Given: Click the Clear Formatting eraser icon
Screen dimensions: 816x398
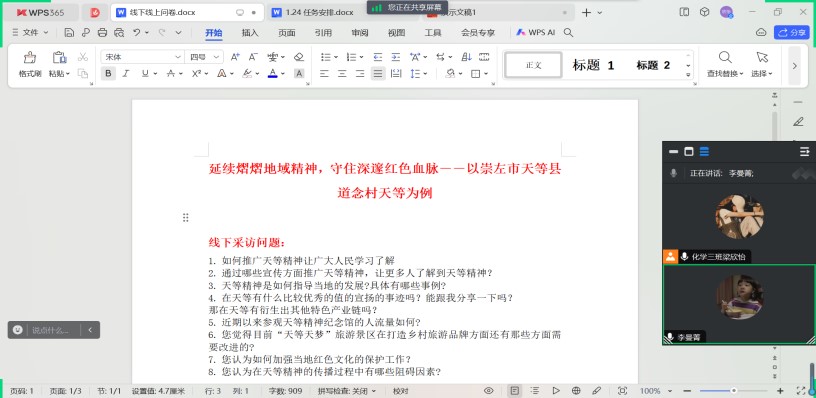Looking at the screenshot, I should coord(299,57).
